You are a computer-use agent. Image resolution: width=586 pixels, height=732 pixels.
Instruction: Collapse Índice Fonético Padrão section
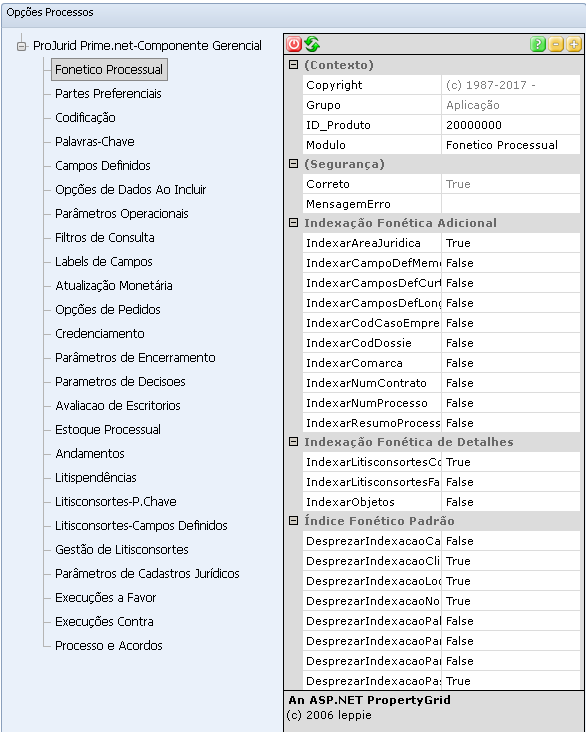[293, 521]
